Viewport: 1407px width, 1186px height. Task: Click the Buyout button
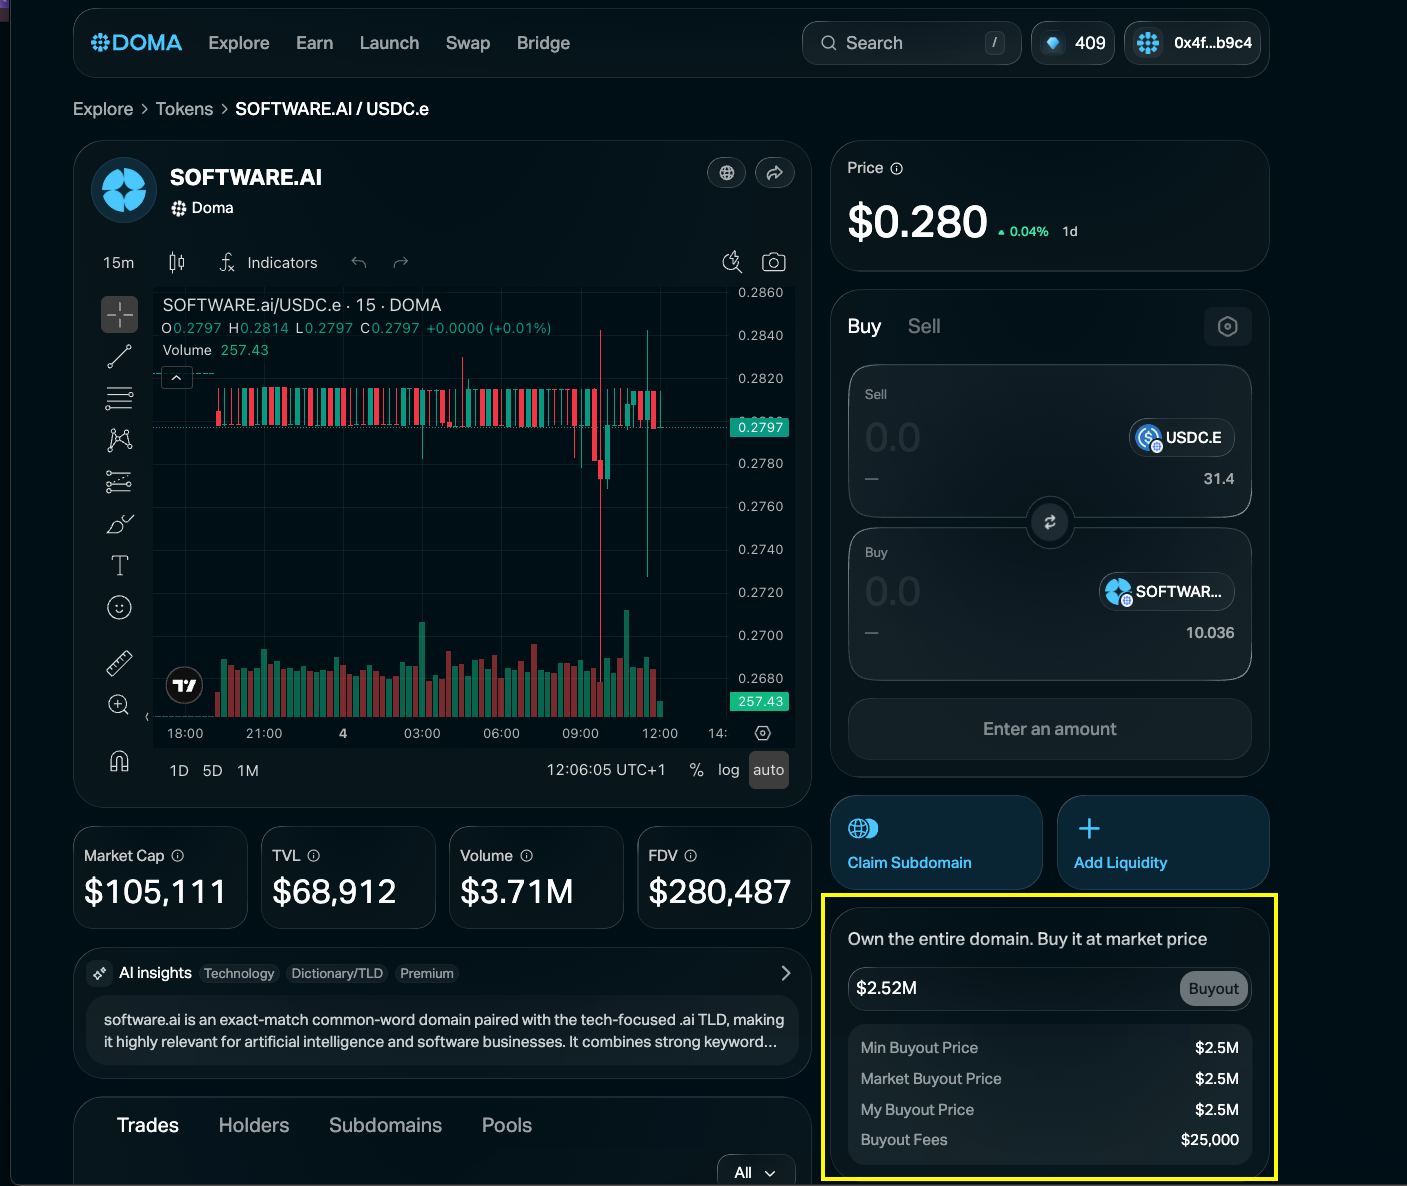1214,988
